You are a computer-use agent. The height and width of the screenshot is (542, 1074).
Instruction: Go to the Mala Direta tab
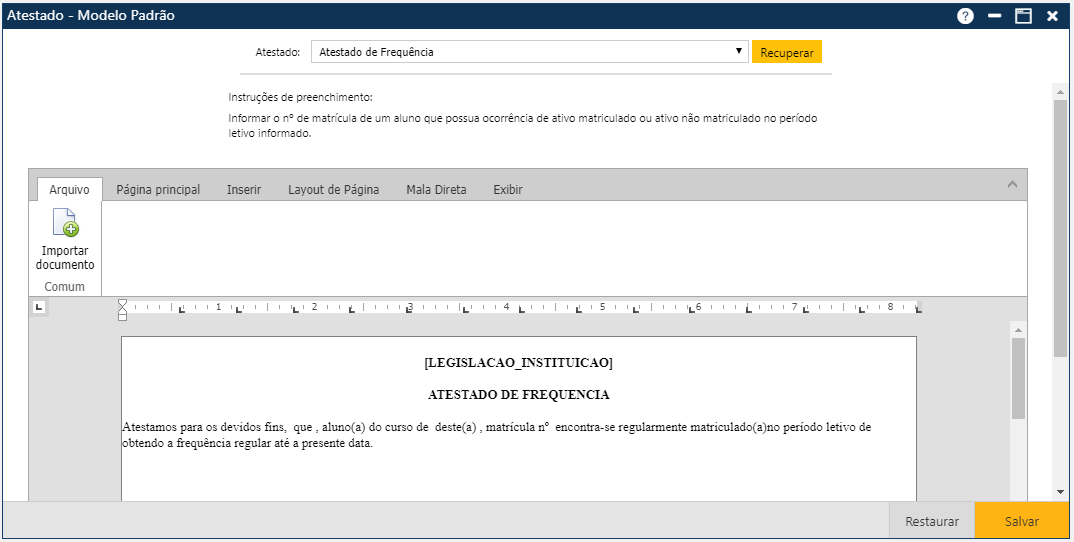[x=436, y=189]
